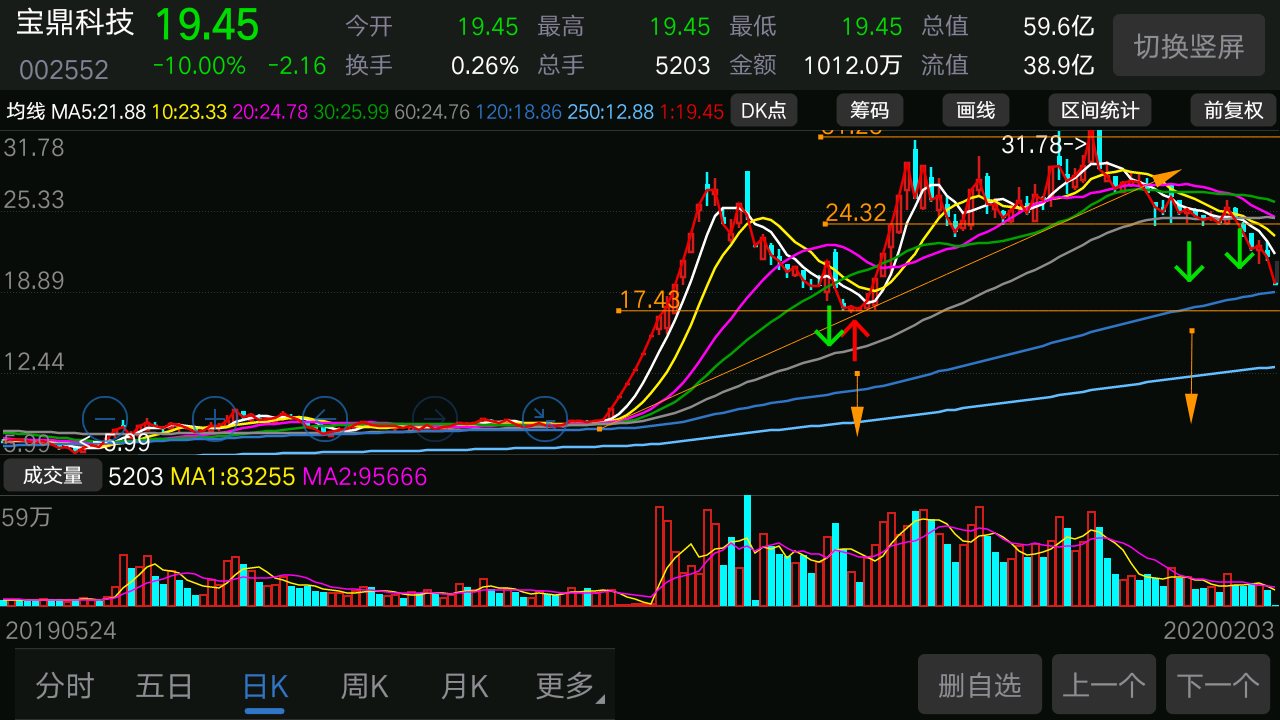Tap the 总值 59.6亿 value
The image size is (1280, 720).
click(x=1058, y=27)
